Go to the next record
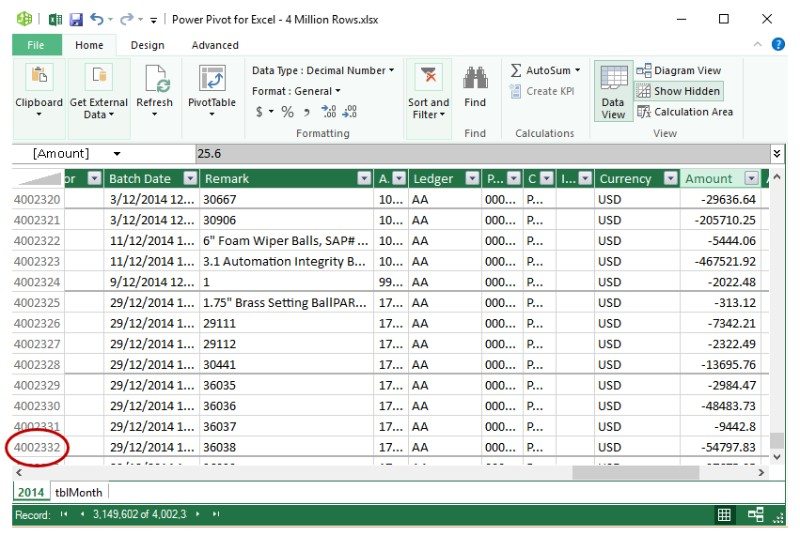 click(x=197, y=514)
